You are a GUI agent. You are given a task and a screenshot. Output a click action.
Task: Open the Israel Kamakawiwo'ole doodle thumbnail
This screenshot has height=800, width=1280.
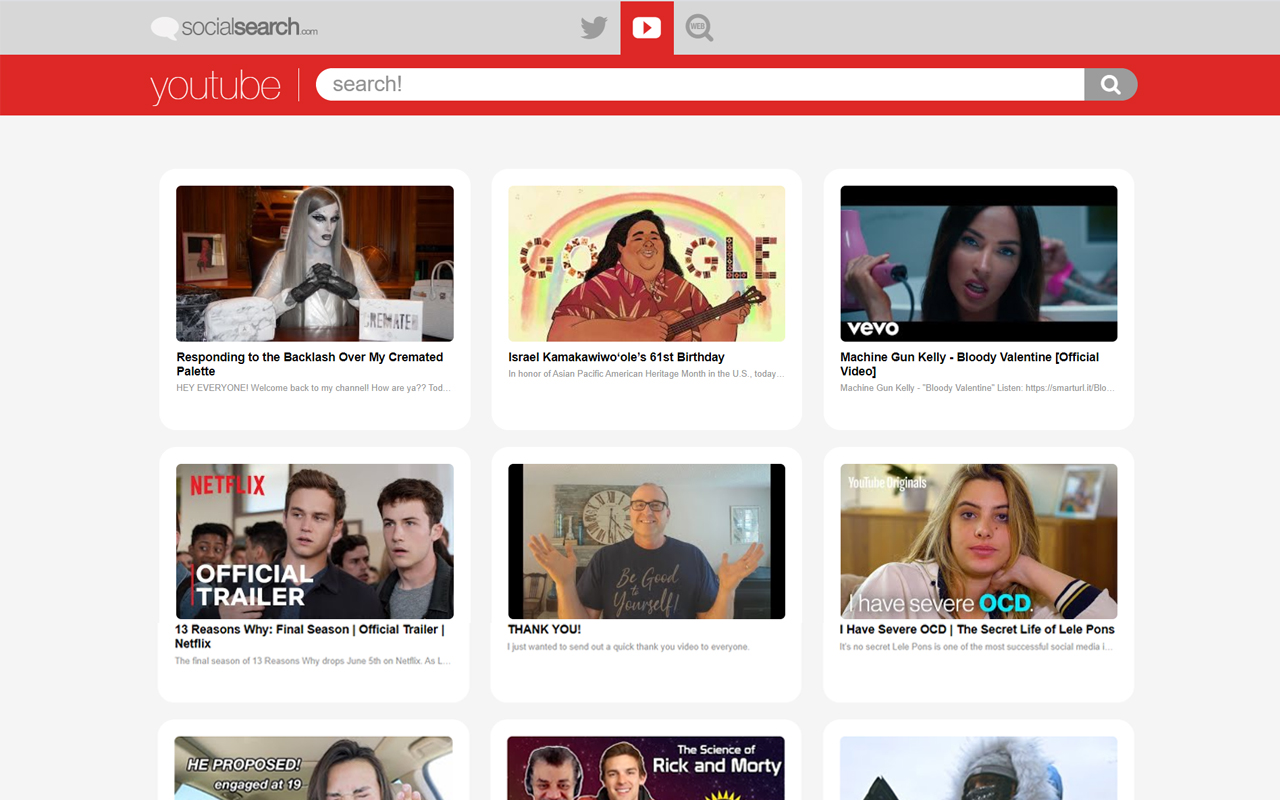click(x=647, y=264)
